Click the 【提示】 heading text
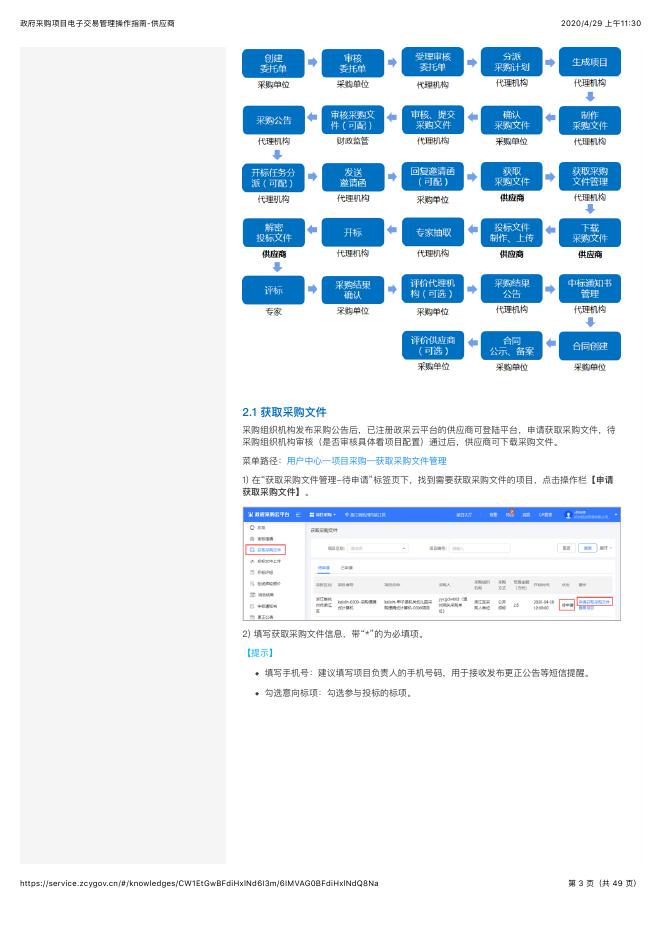The height and width of the screenshot is (936, 662). click(260, 653)
